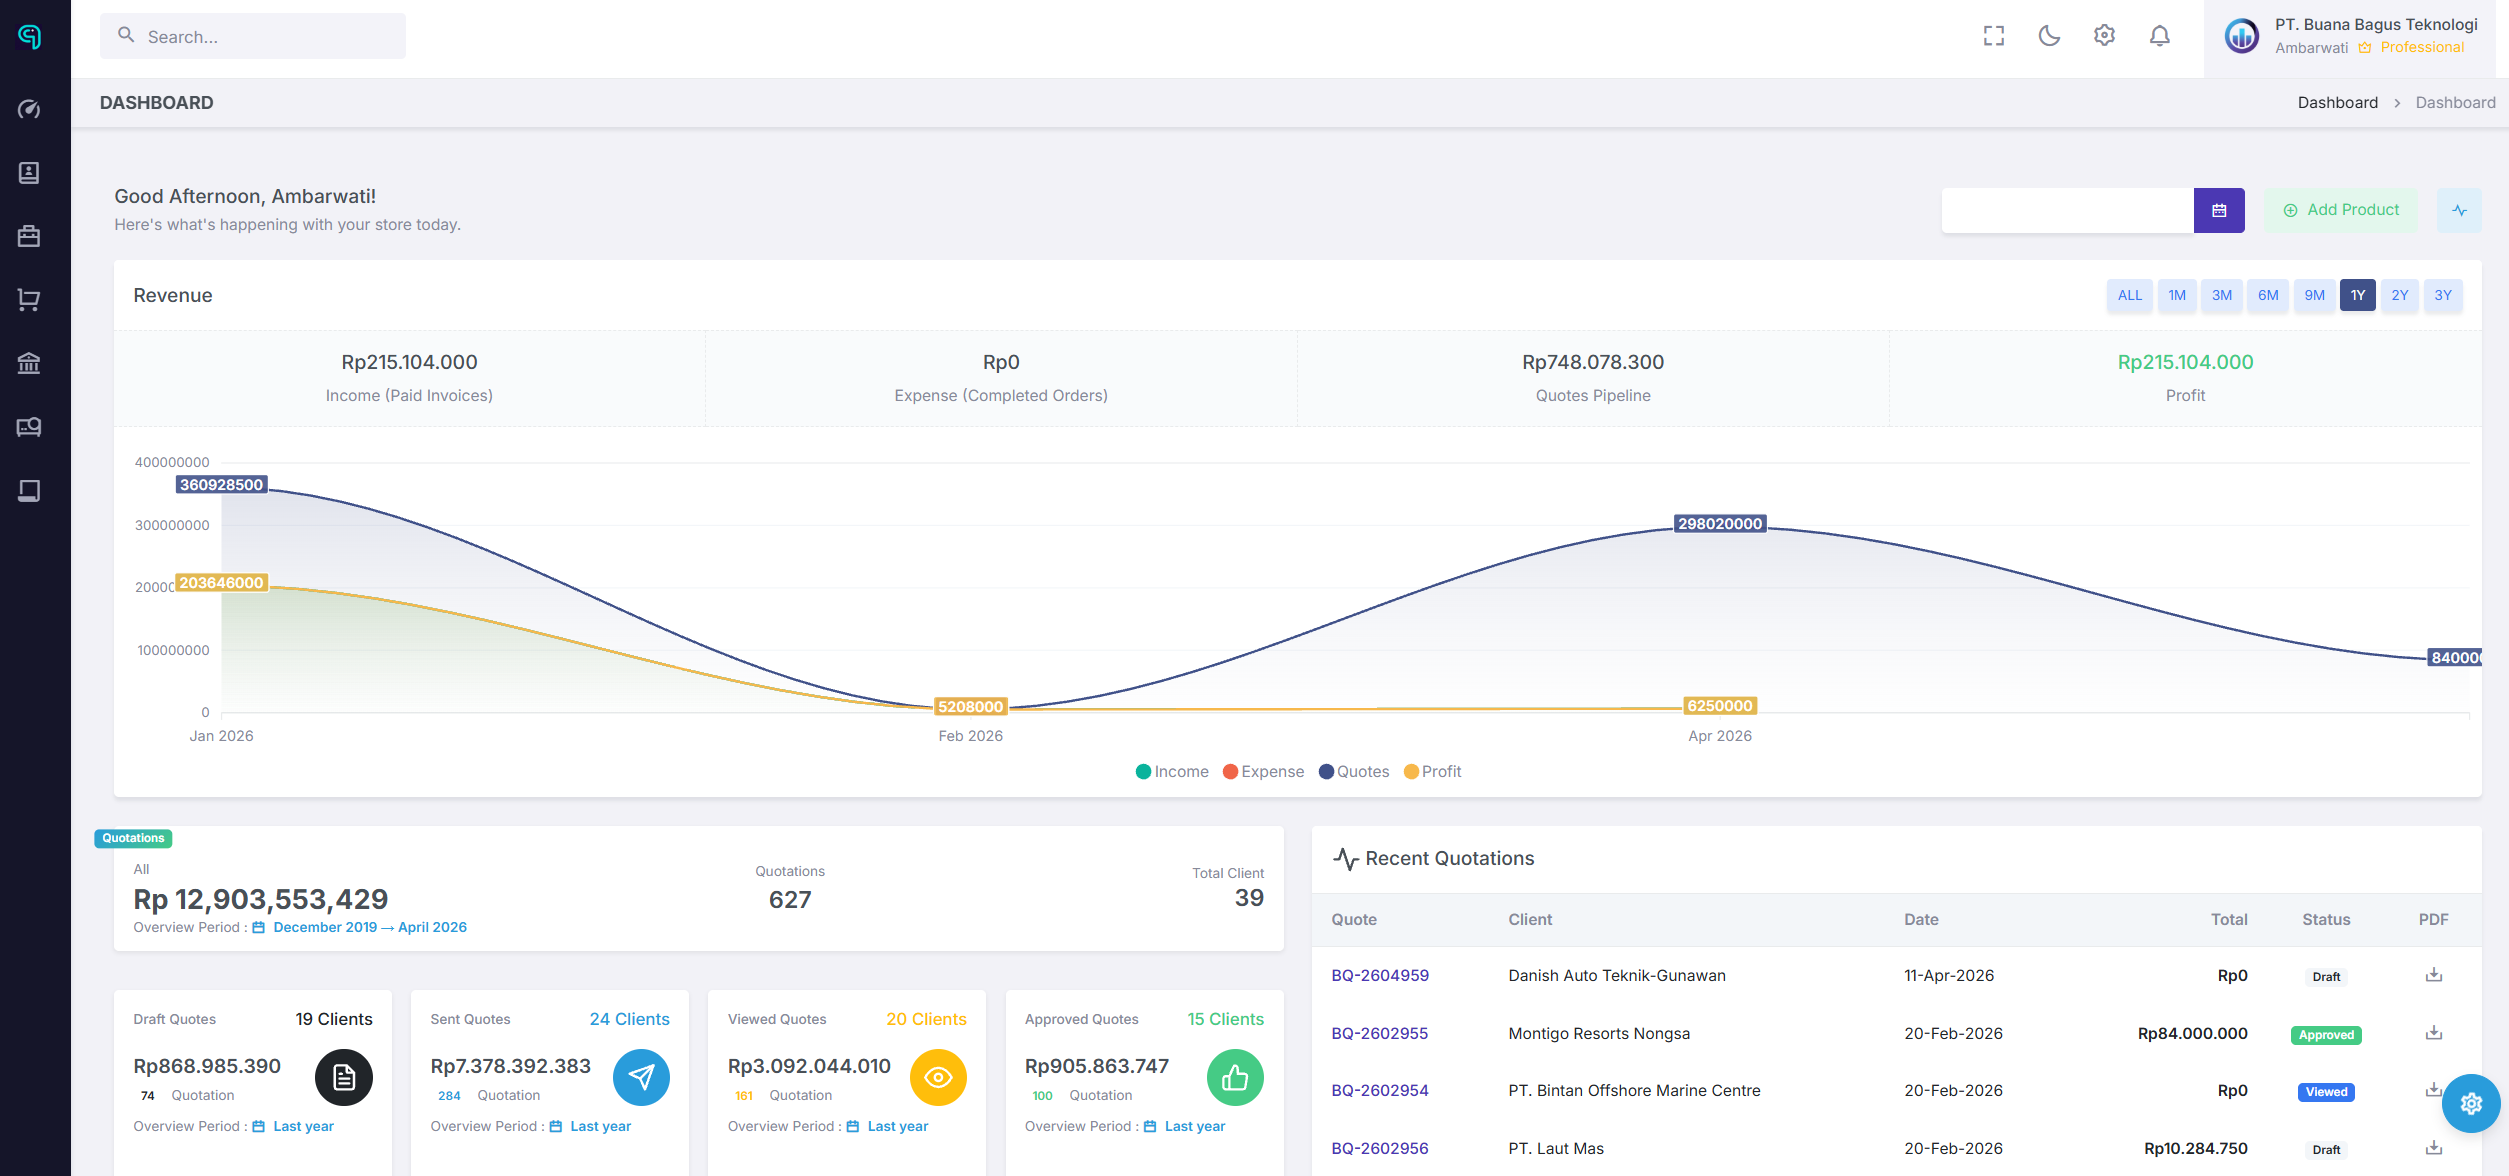
Task: Click the Search input field
Action: 253,36
